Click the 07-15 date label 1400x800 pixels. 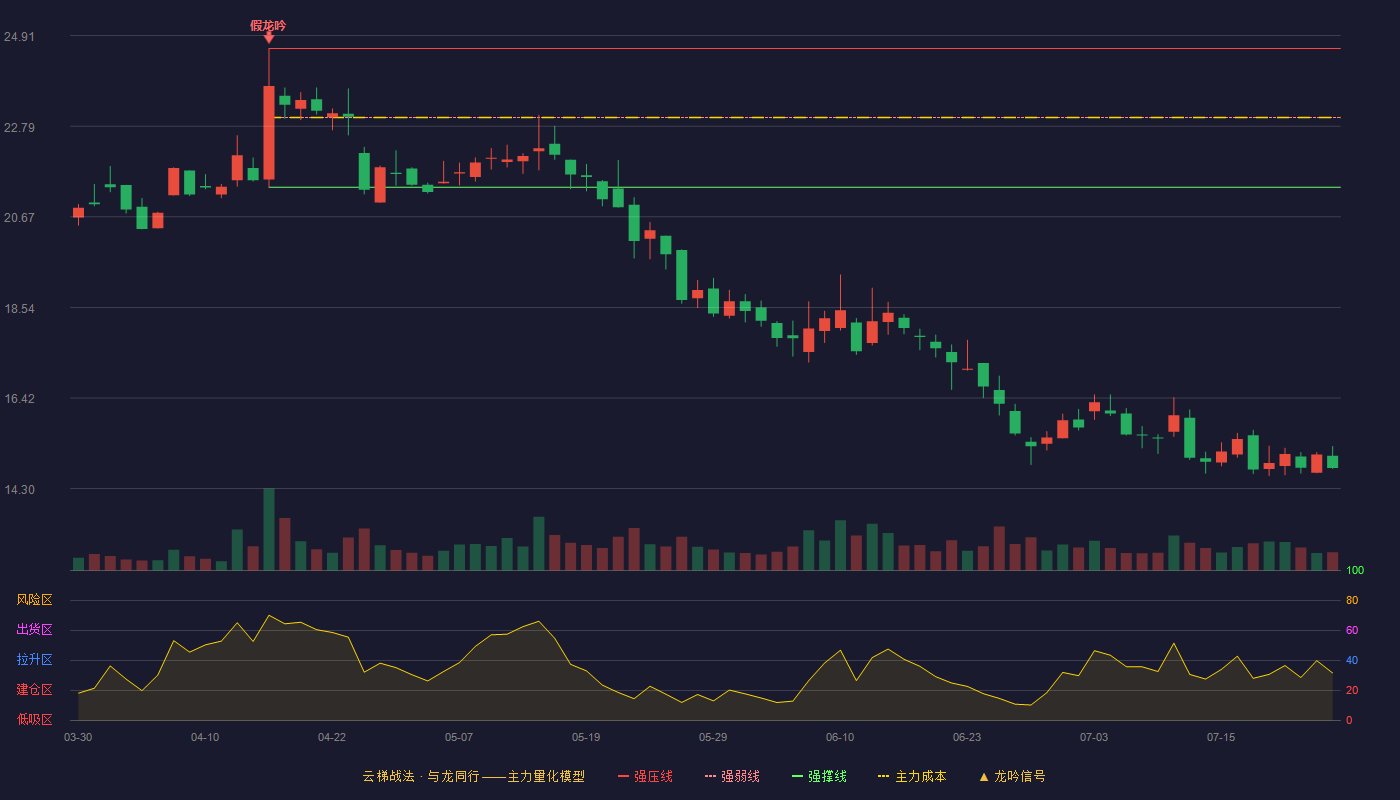(1221, 737)
